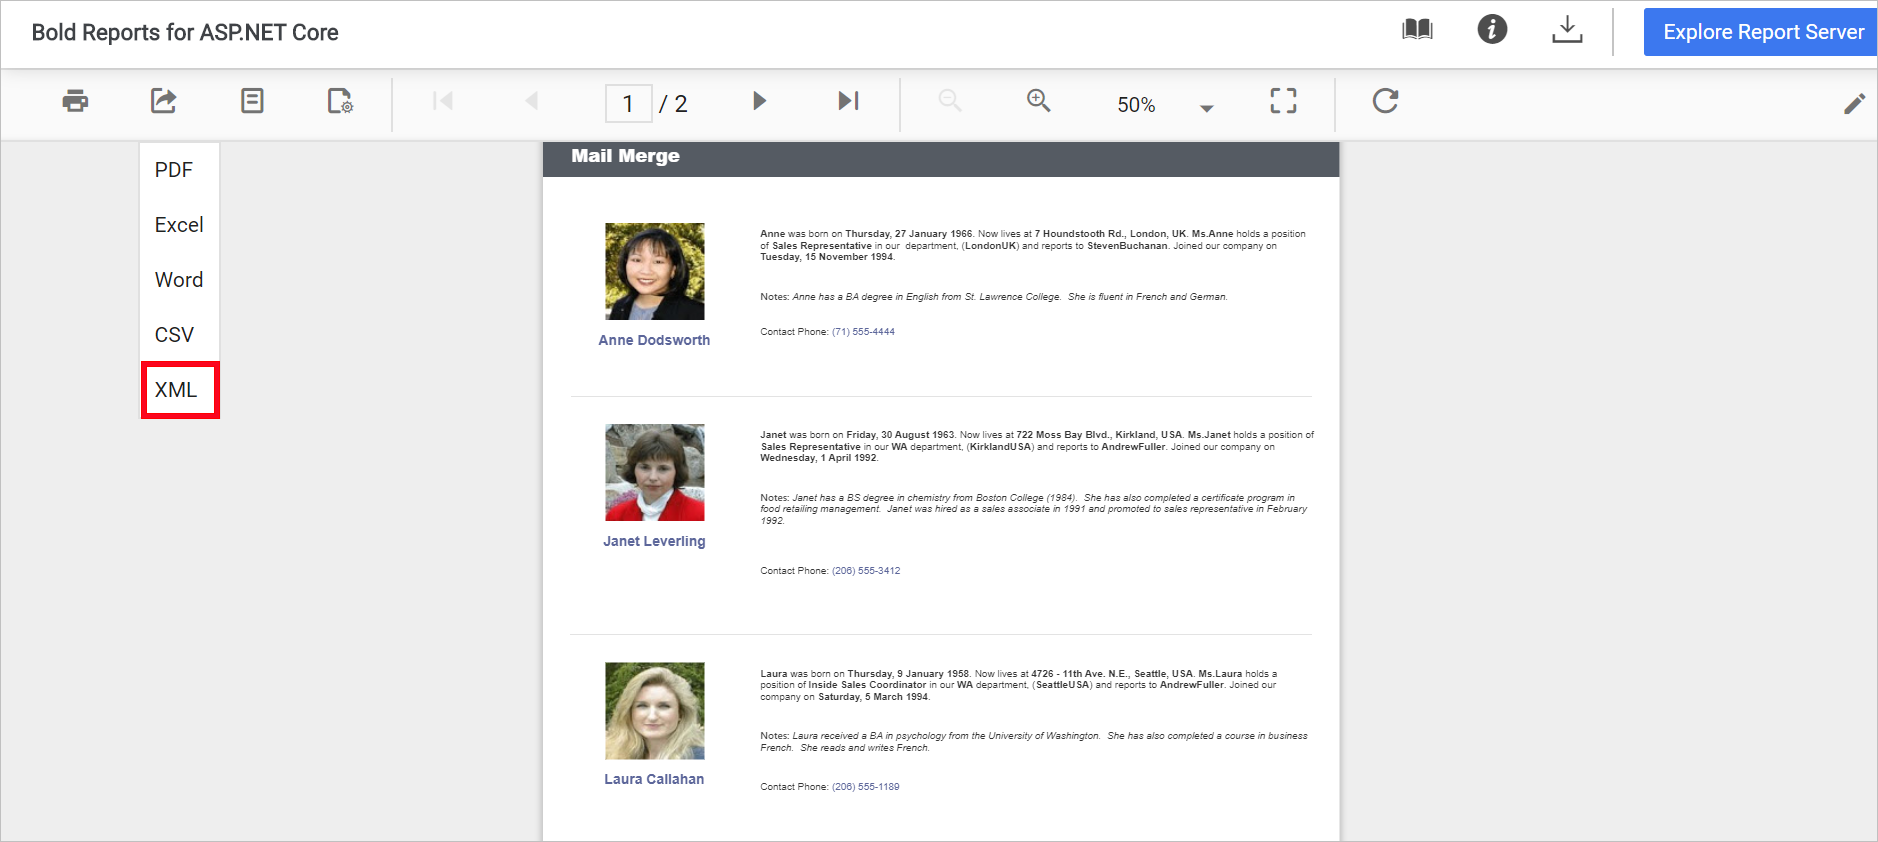Go to next page arrow
This screenshot has width=1878, height=842.
pyautogui.click(x=759, y=101)
